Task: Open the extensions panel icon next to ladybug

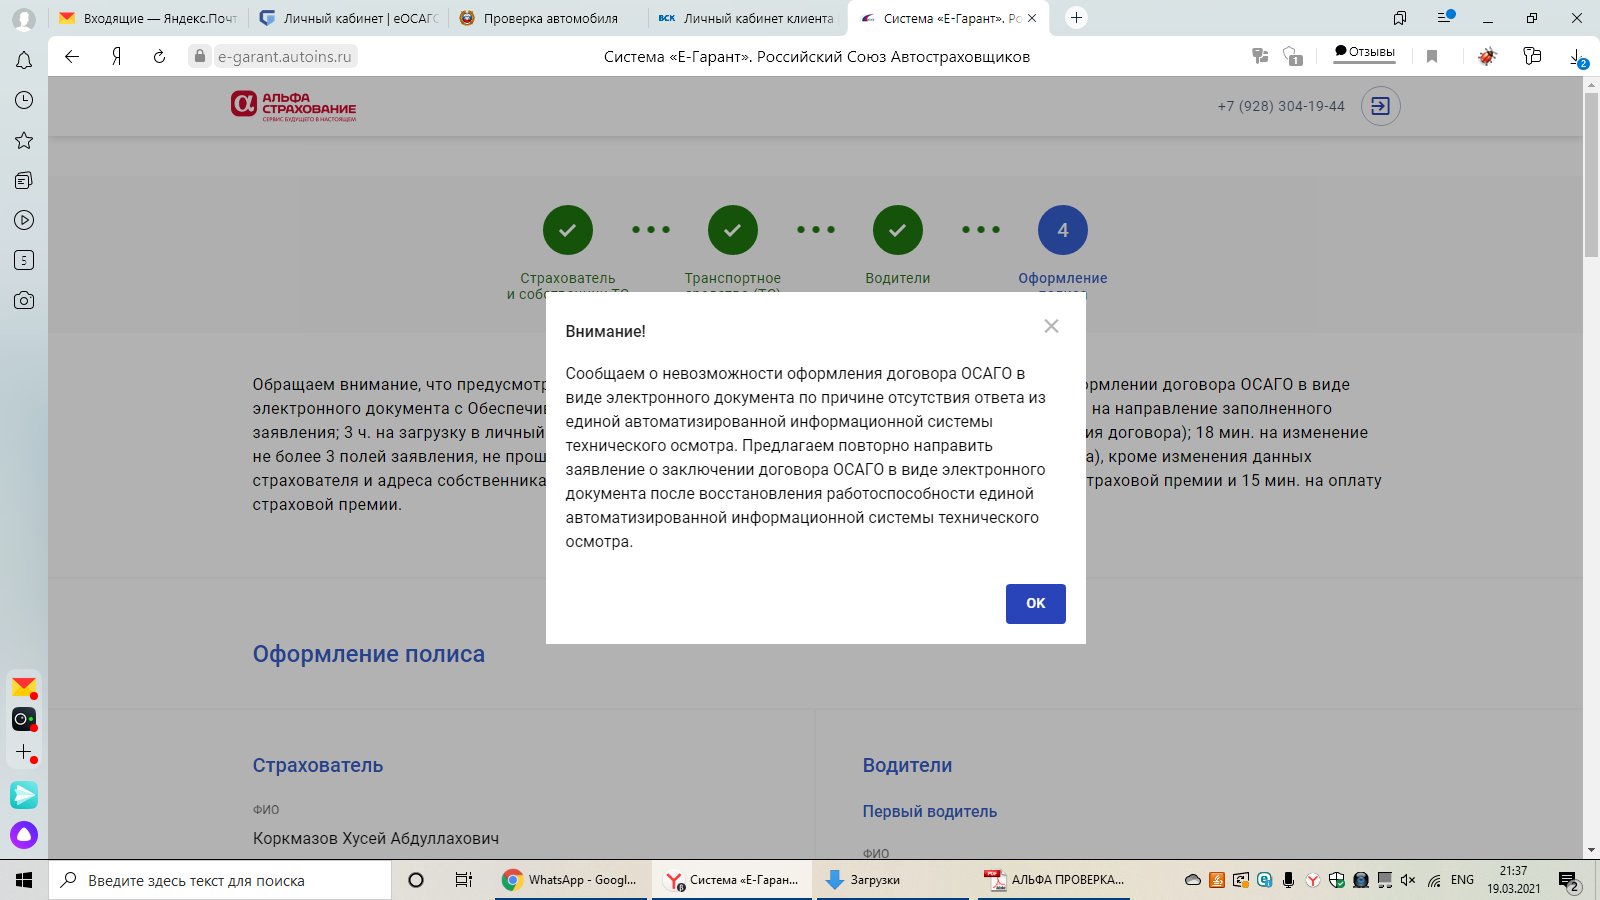Action: tap(1532, 56)
